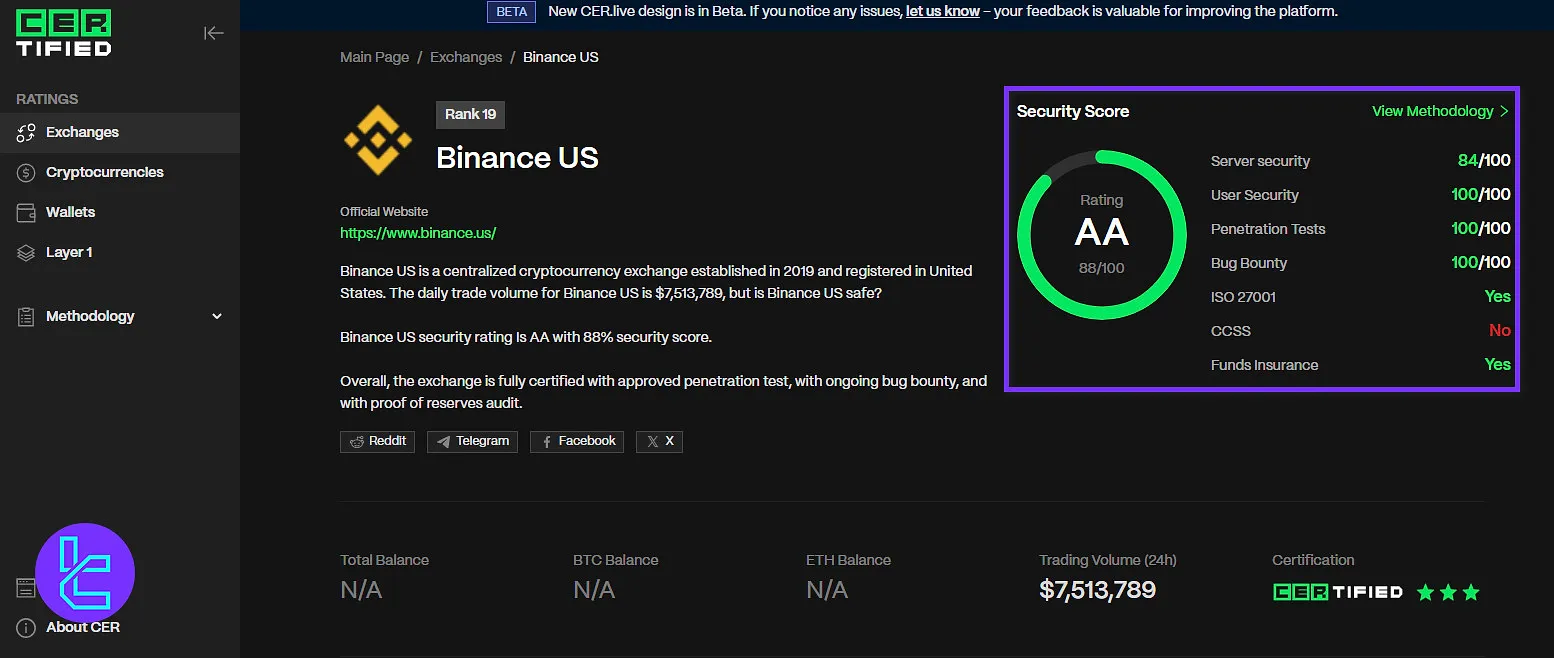
Task: Click the Penetration Tests score row
Action: [1360, 229]
